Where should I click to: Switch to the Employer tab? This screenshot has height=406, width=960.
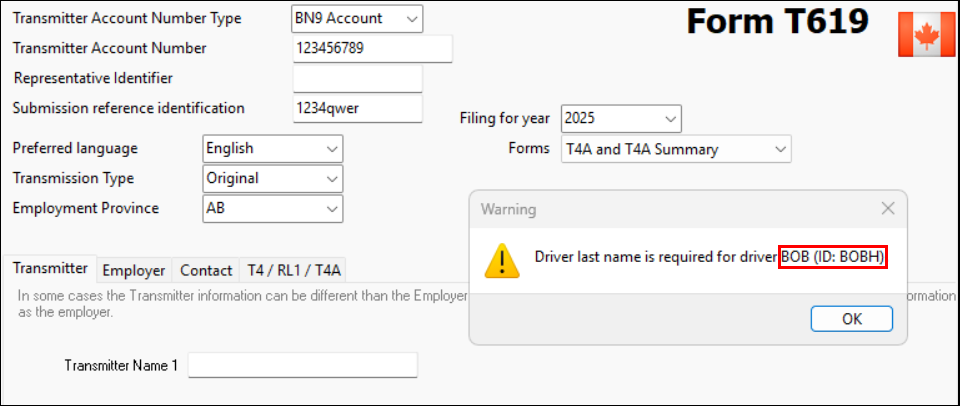[134, 270]
